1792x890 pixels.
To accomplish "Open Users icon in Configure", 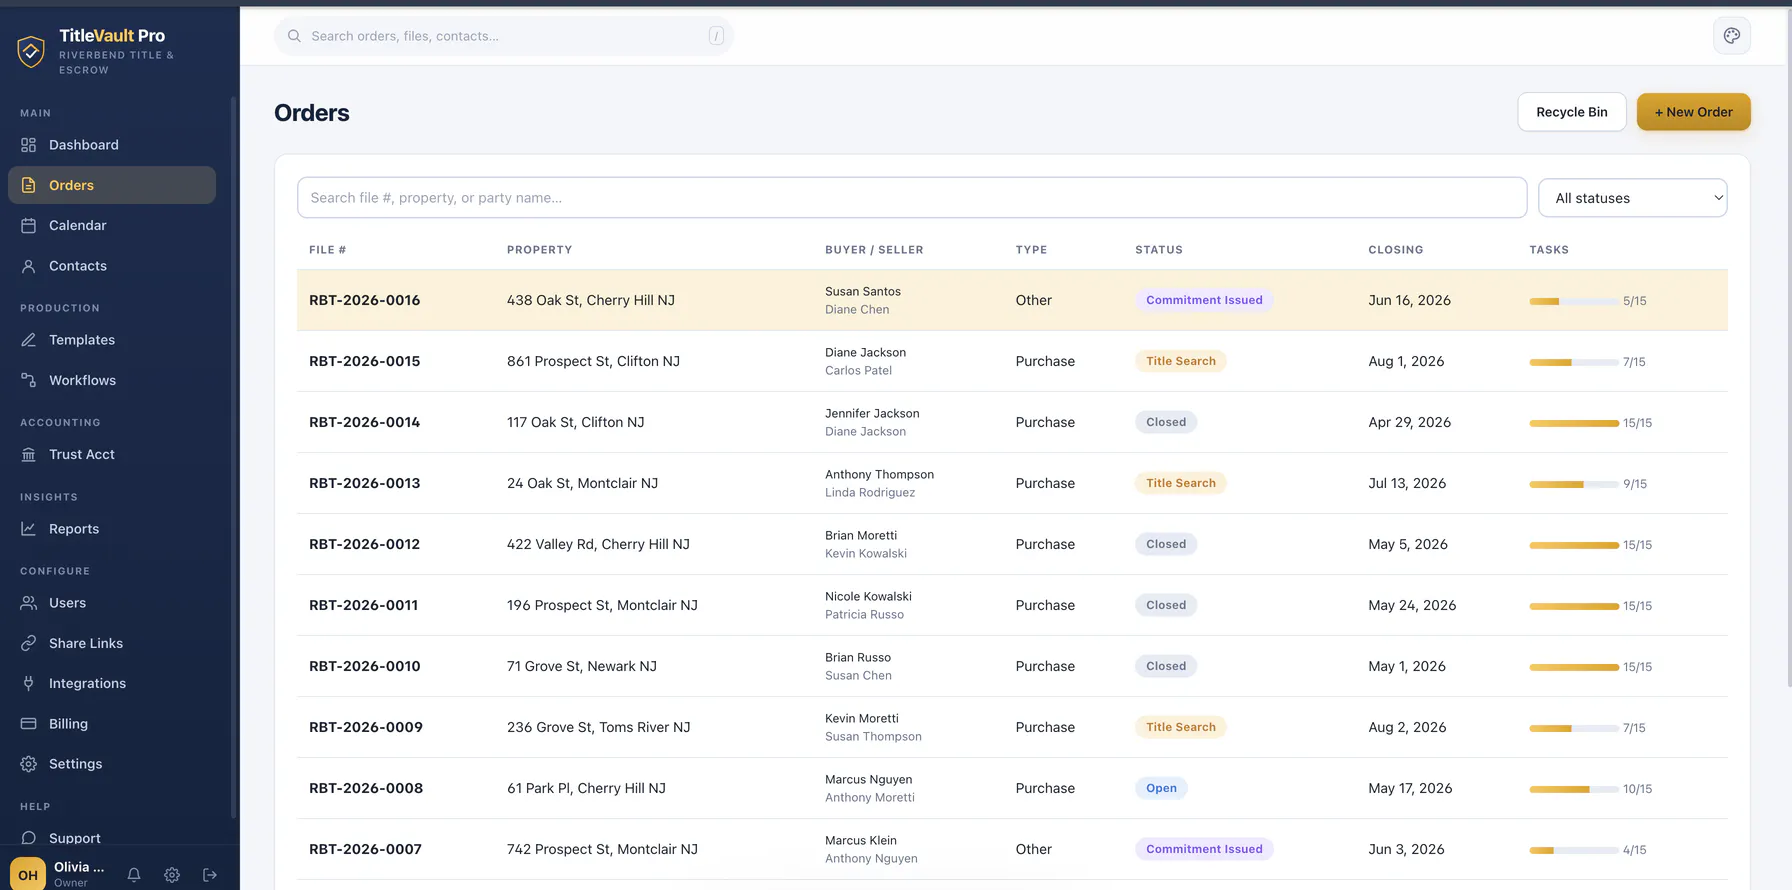I will pos(29,603).
